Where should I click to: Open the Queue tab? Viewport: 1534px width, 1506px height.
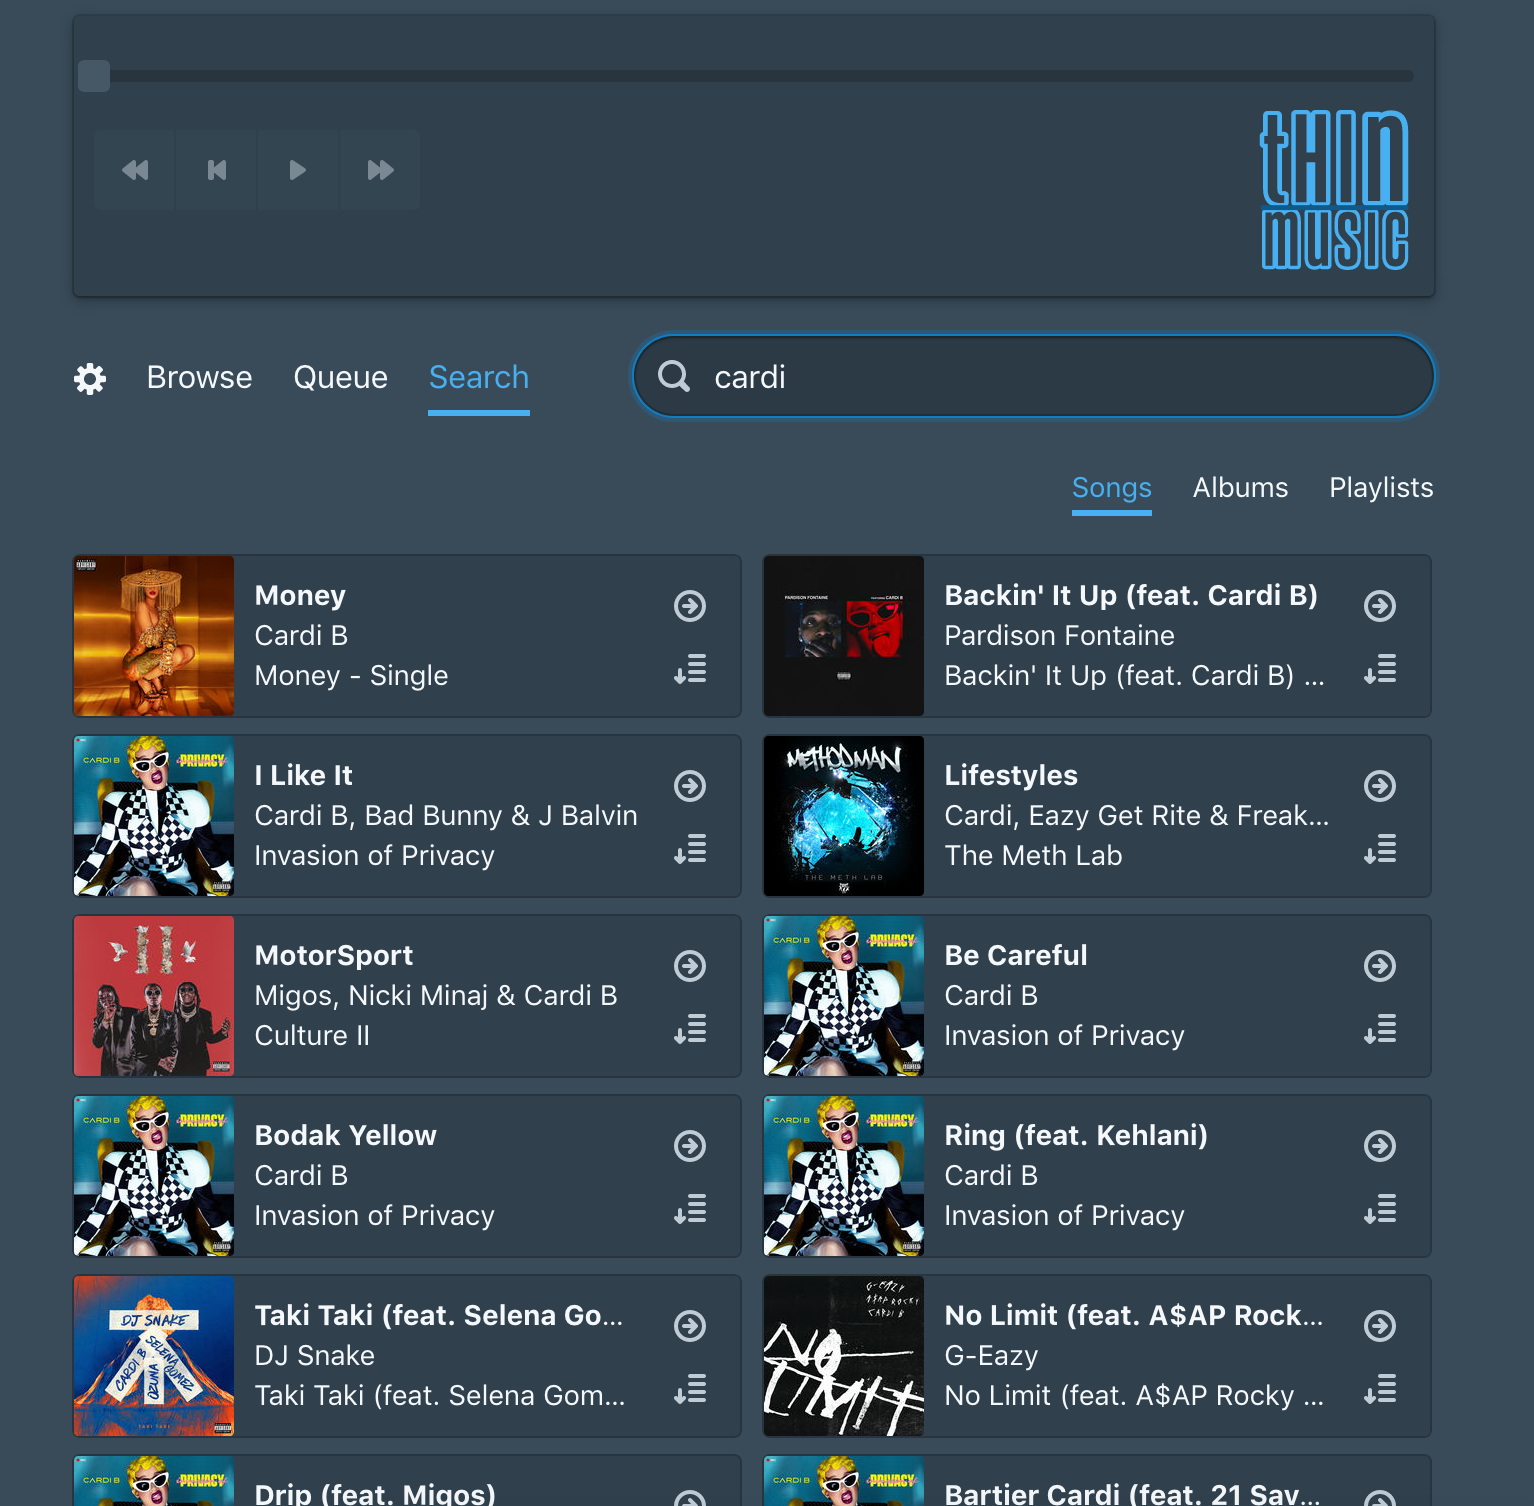pyautogui.click(x=340, y=378)
